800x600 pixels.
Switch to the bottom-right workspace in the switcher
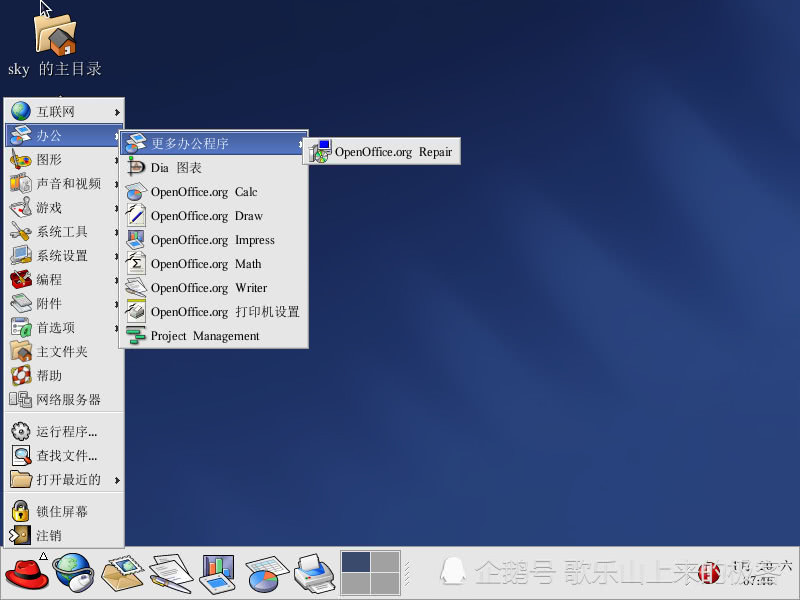click(x=385, y=583)
